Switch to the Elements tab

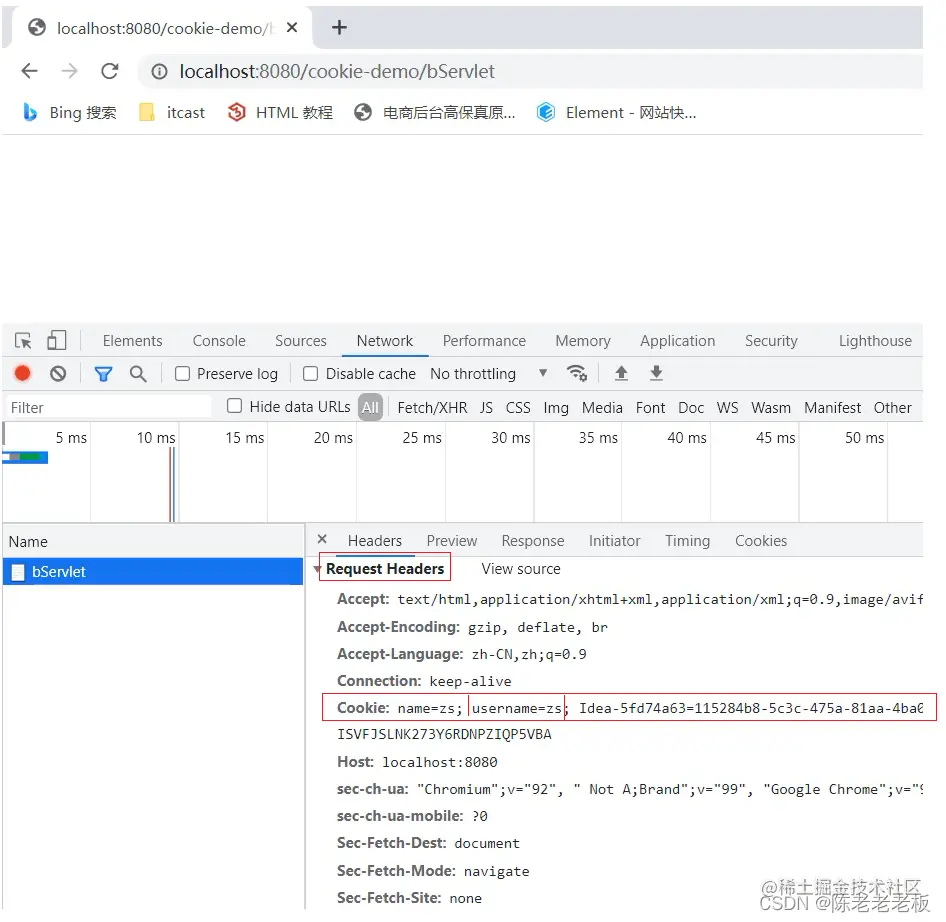[132, 341]
